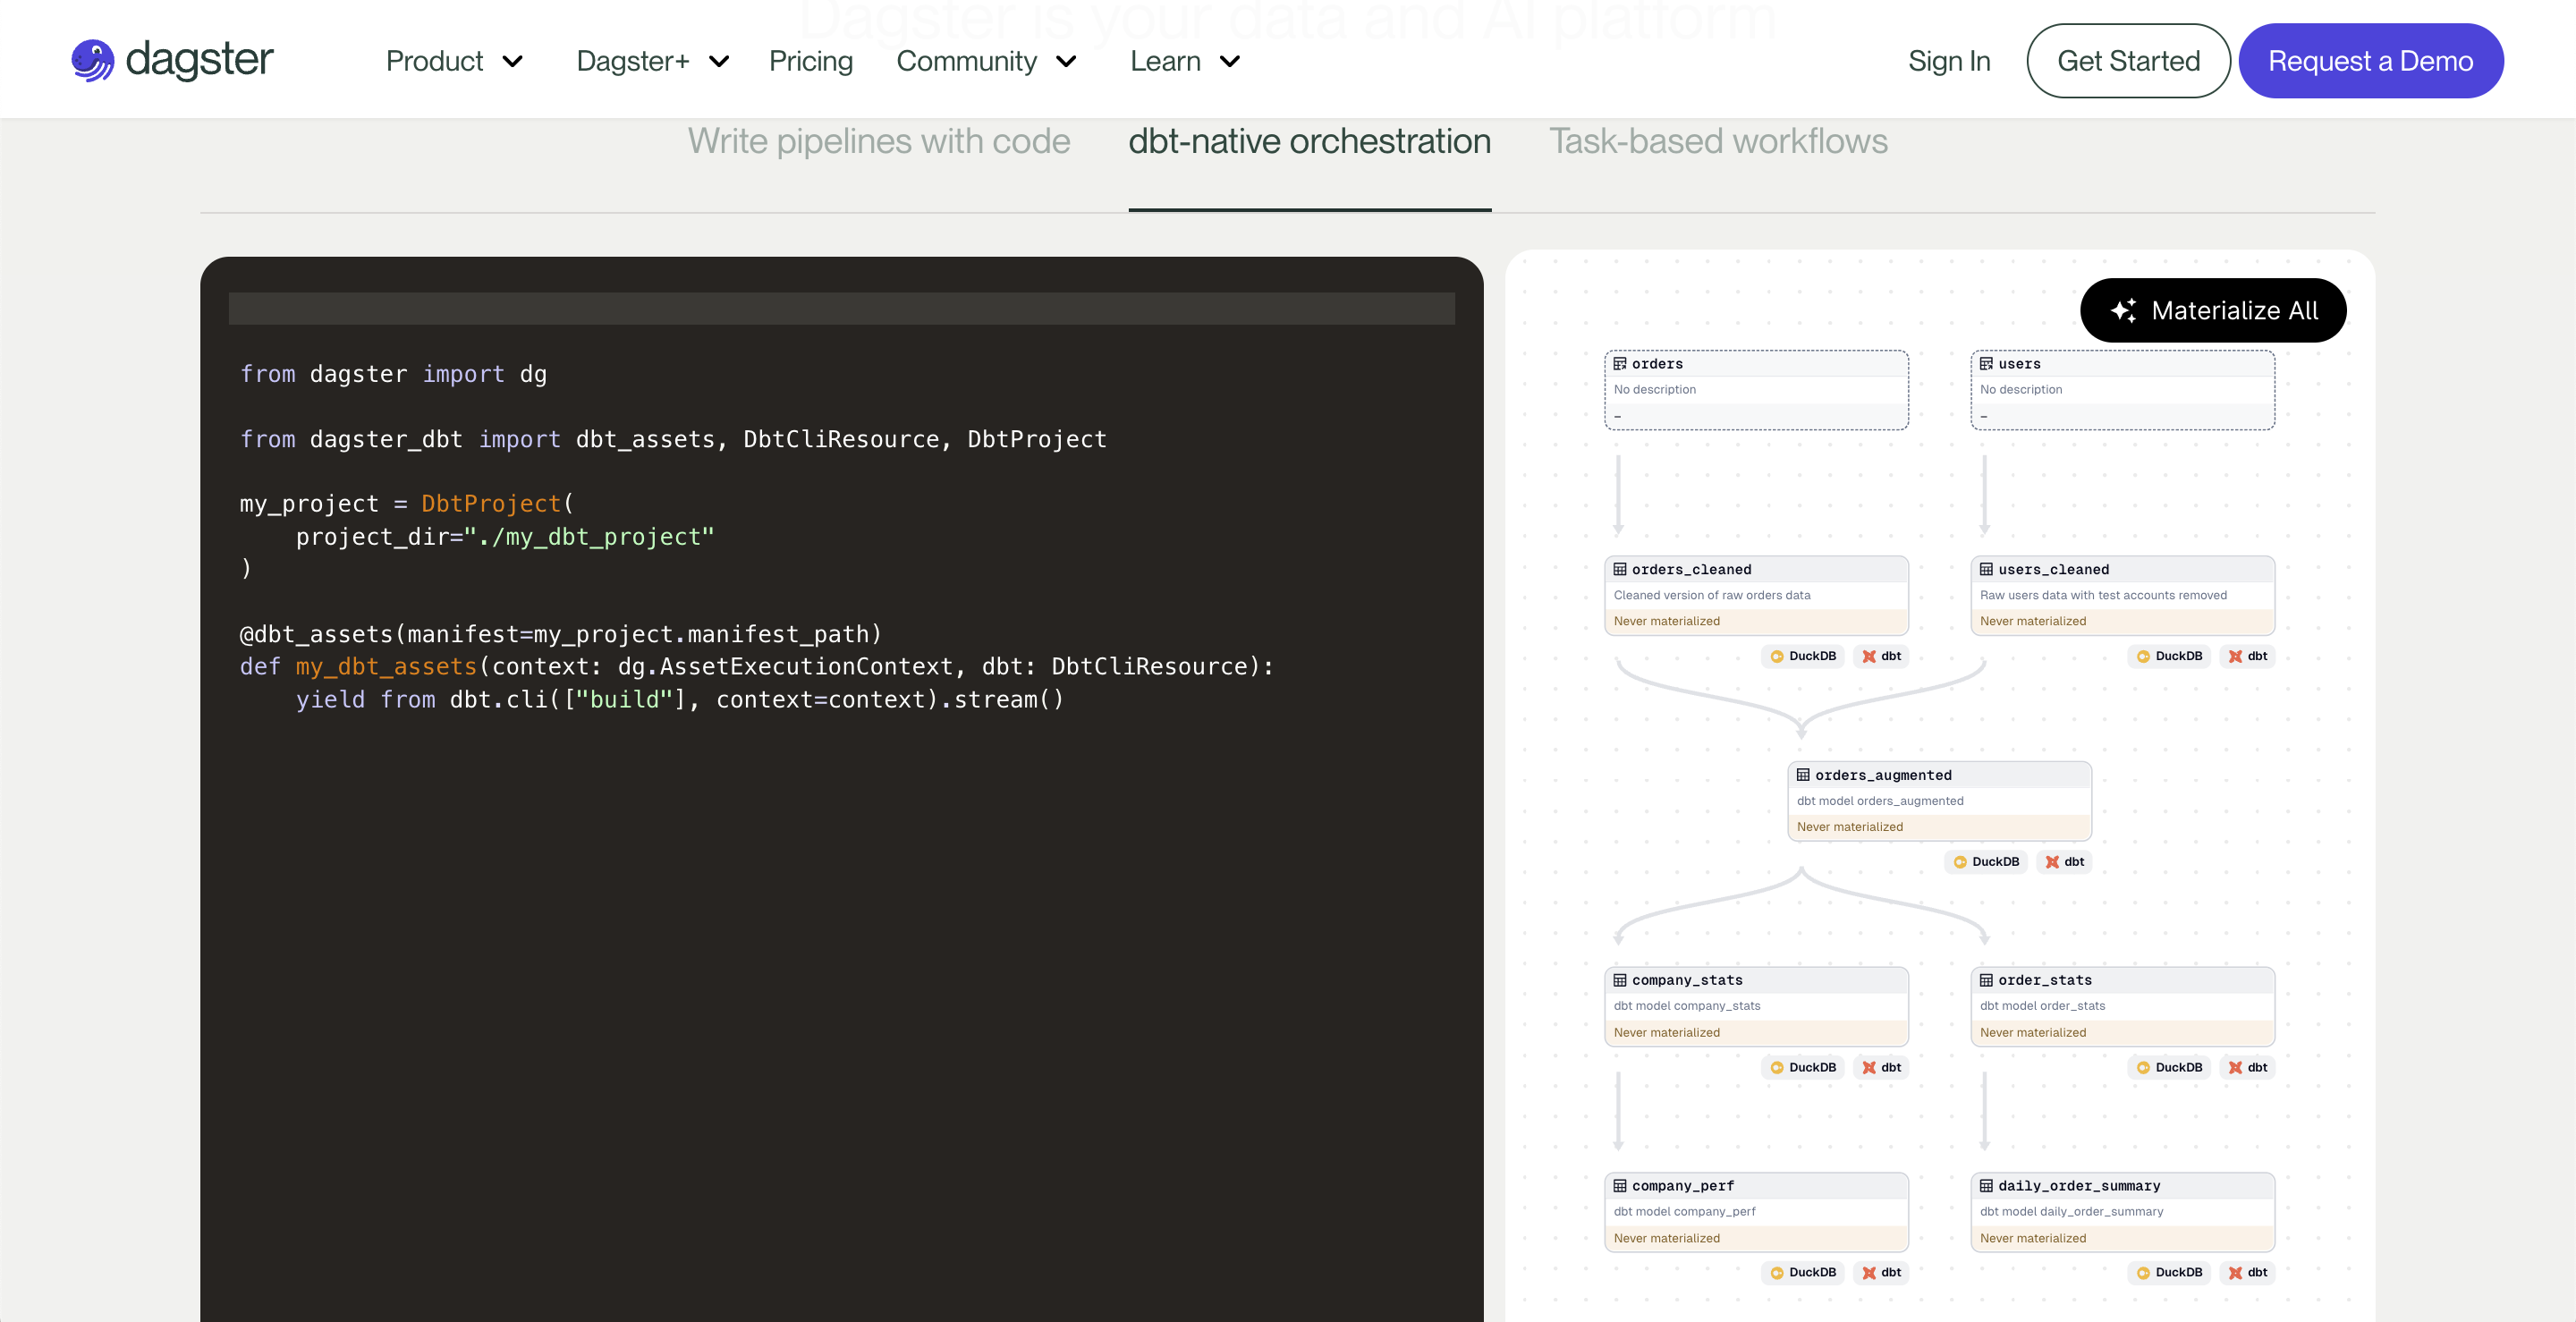Click table icon on daily_order_summary node
The height and width of the screenshot is (1322, 2576).
pos(1986,1186)
